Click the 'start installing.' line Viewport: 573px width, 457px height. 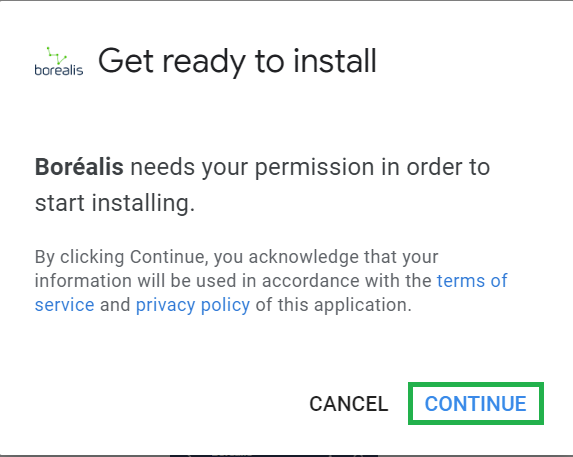click(115, 203)
